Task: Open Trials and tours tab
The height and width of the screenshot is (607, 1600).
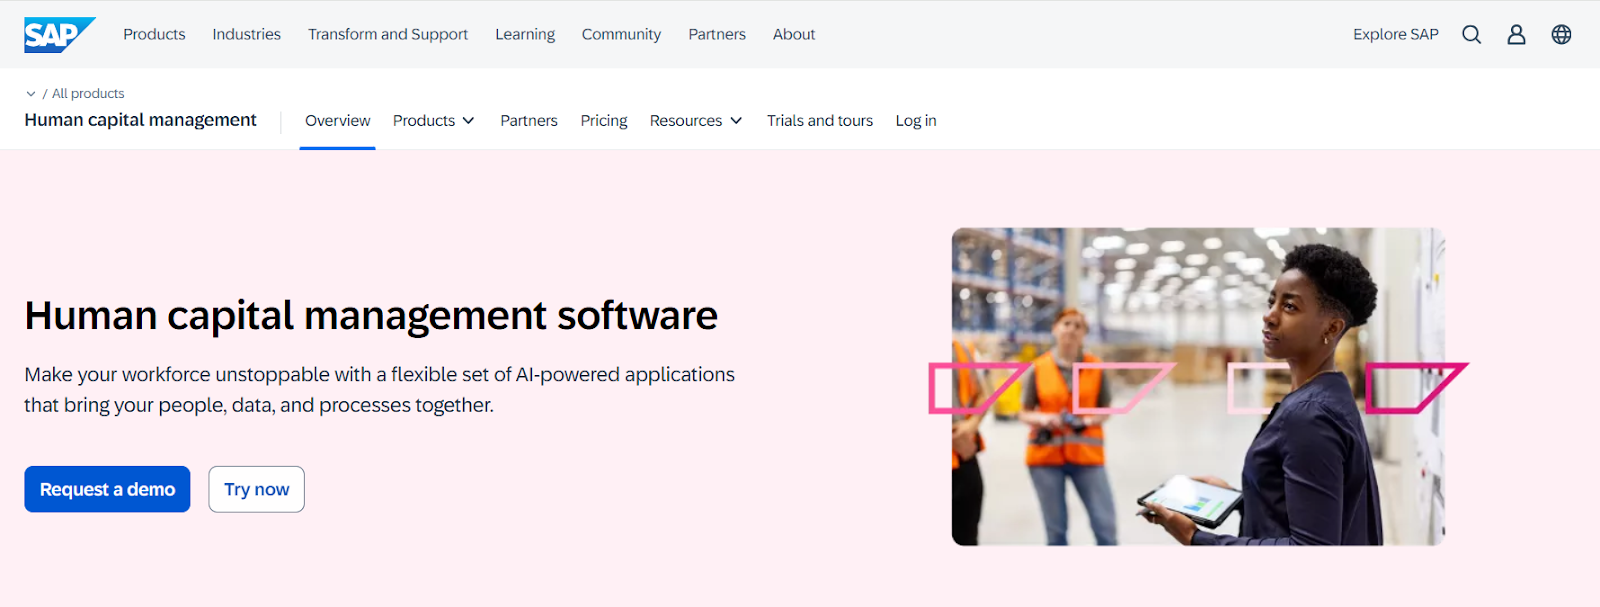Action: [820, 121]
